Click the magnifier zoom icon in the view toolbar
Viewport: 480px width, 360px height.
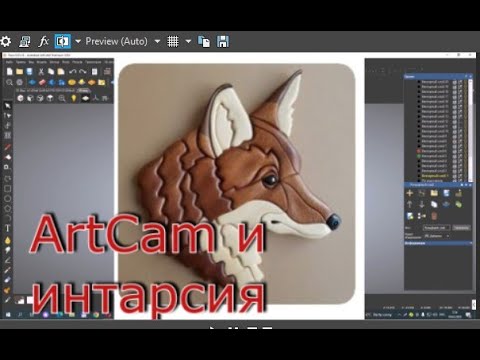point(62,98)
